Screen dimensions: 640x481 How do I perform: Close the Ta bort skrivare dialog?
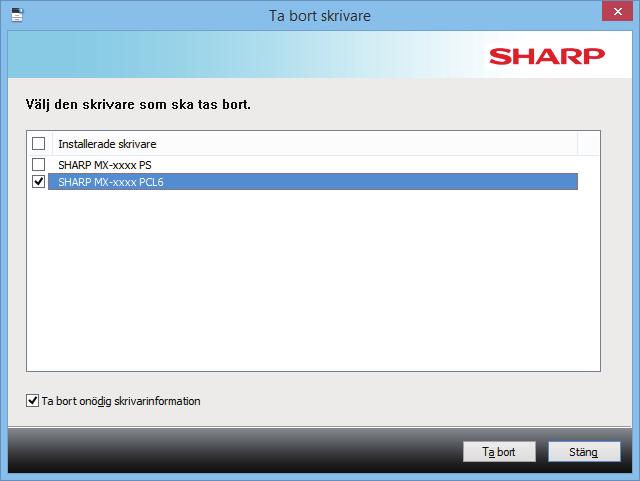coord(618,11)
